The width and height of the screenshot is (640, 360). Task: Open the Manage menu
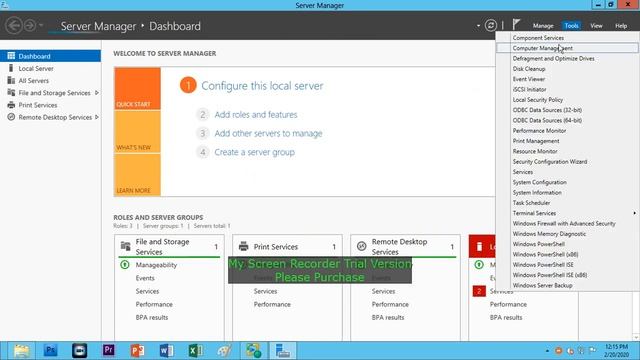[543, 26]
